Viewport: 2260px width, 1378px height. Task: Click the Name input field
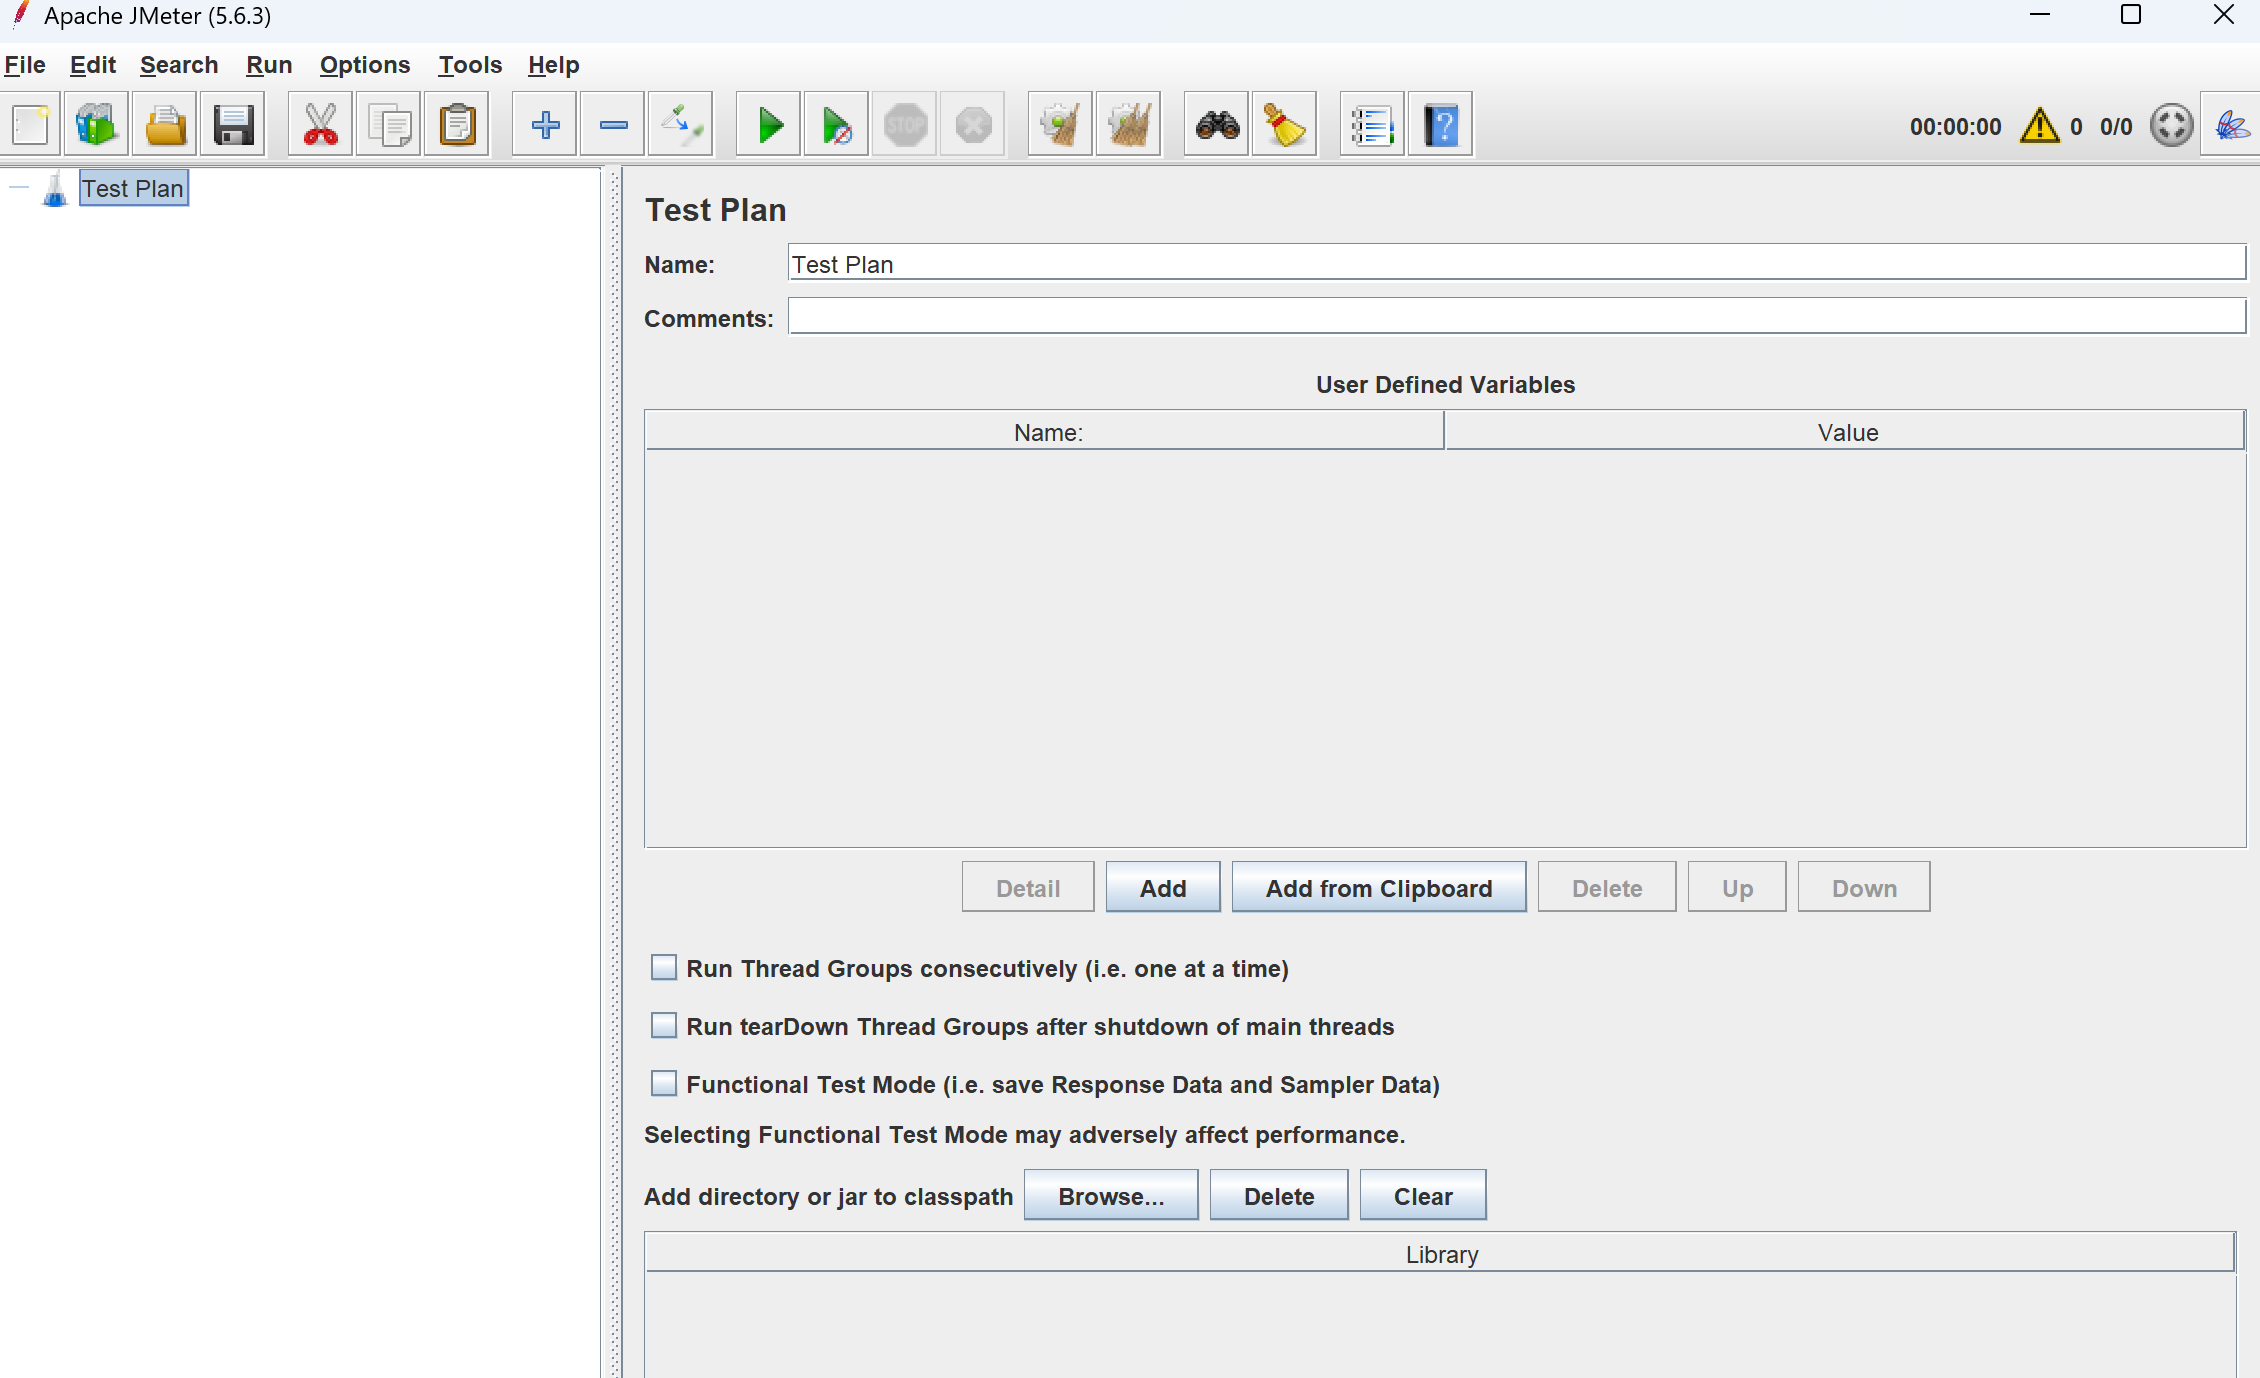click(x=1517, y=264)
